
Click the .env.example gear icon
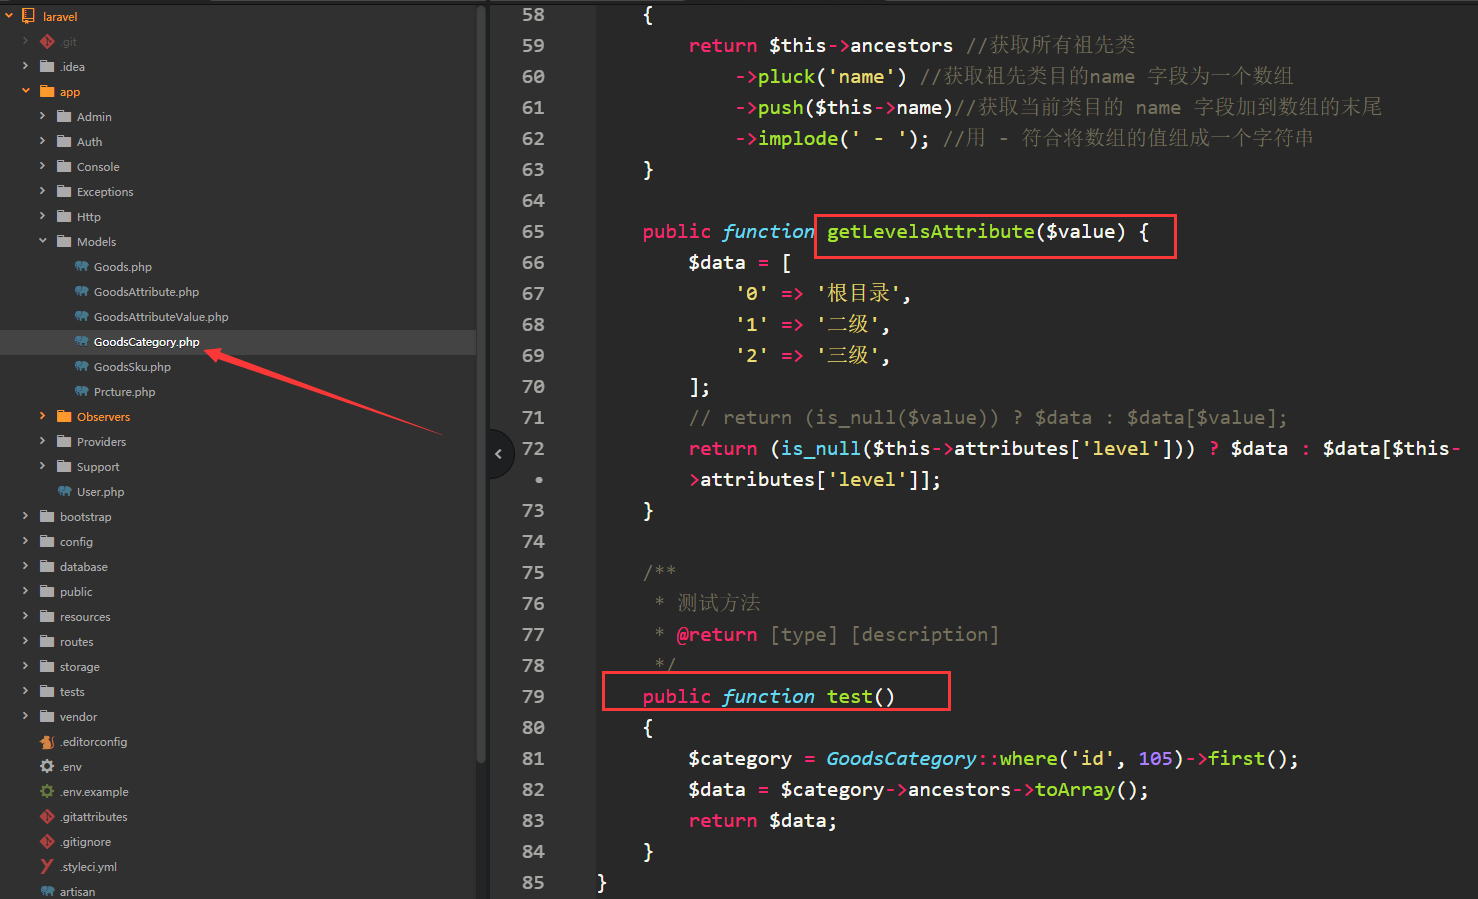(x=47, y=791)
